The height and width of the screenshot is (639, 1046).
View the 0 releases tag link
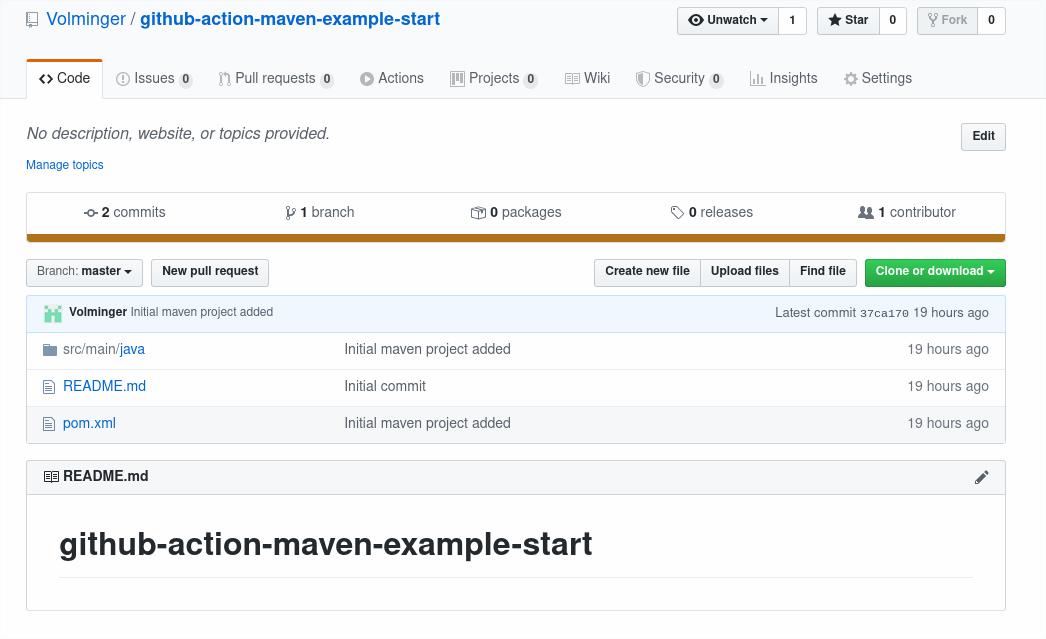point(712,212)
